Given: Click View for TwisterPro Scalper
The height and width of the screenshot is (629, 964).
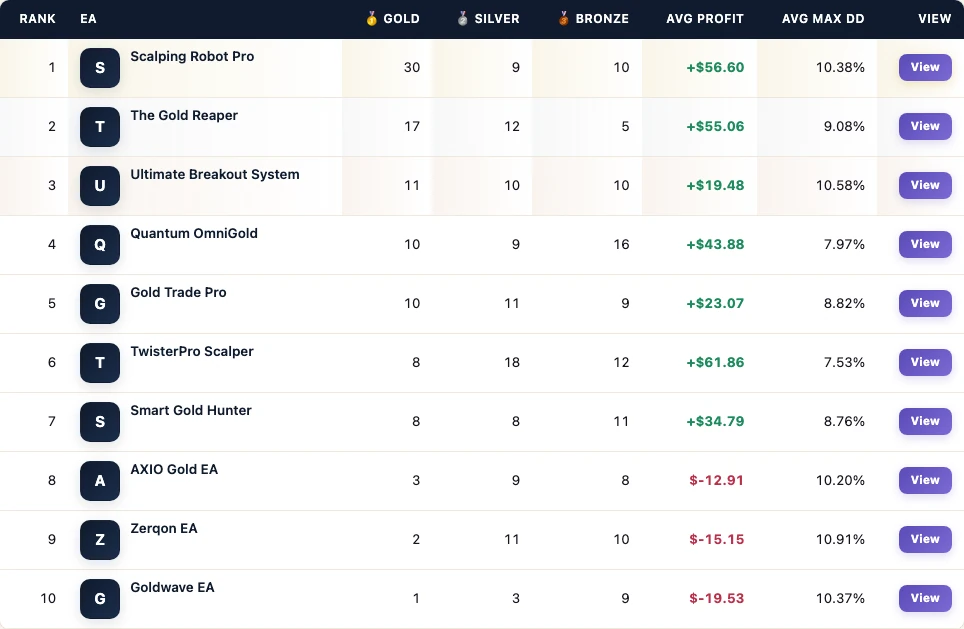Looking at the screenshot, I should 925,362.
